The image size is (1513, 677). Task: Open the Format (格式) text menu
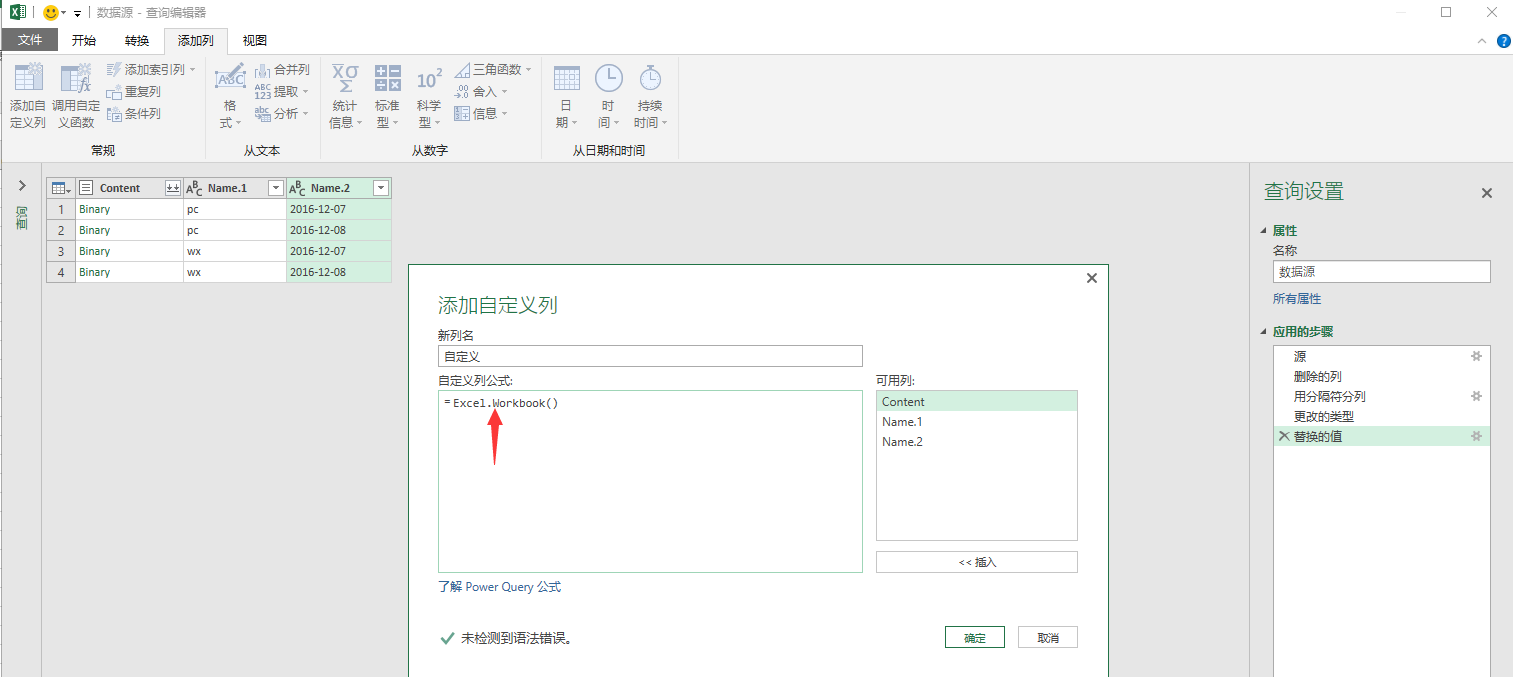[x=230, y=97]
